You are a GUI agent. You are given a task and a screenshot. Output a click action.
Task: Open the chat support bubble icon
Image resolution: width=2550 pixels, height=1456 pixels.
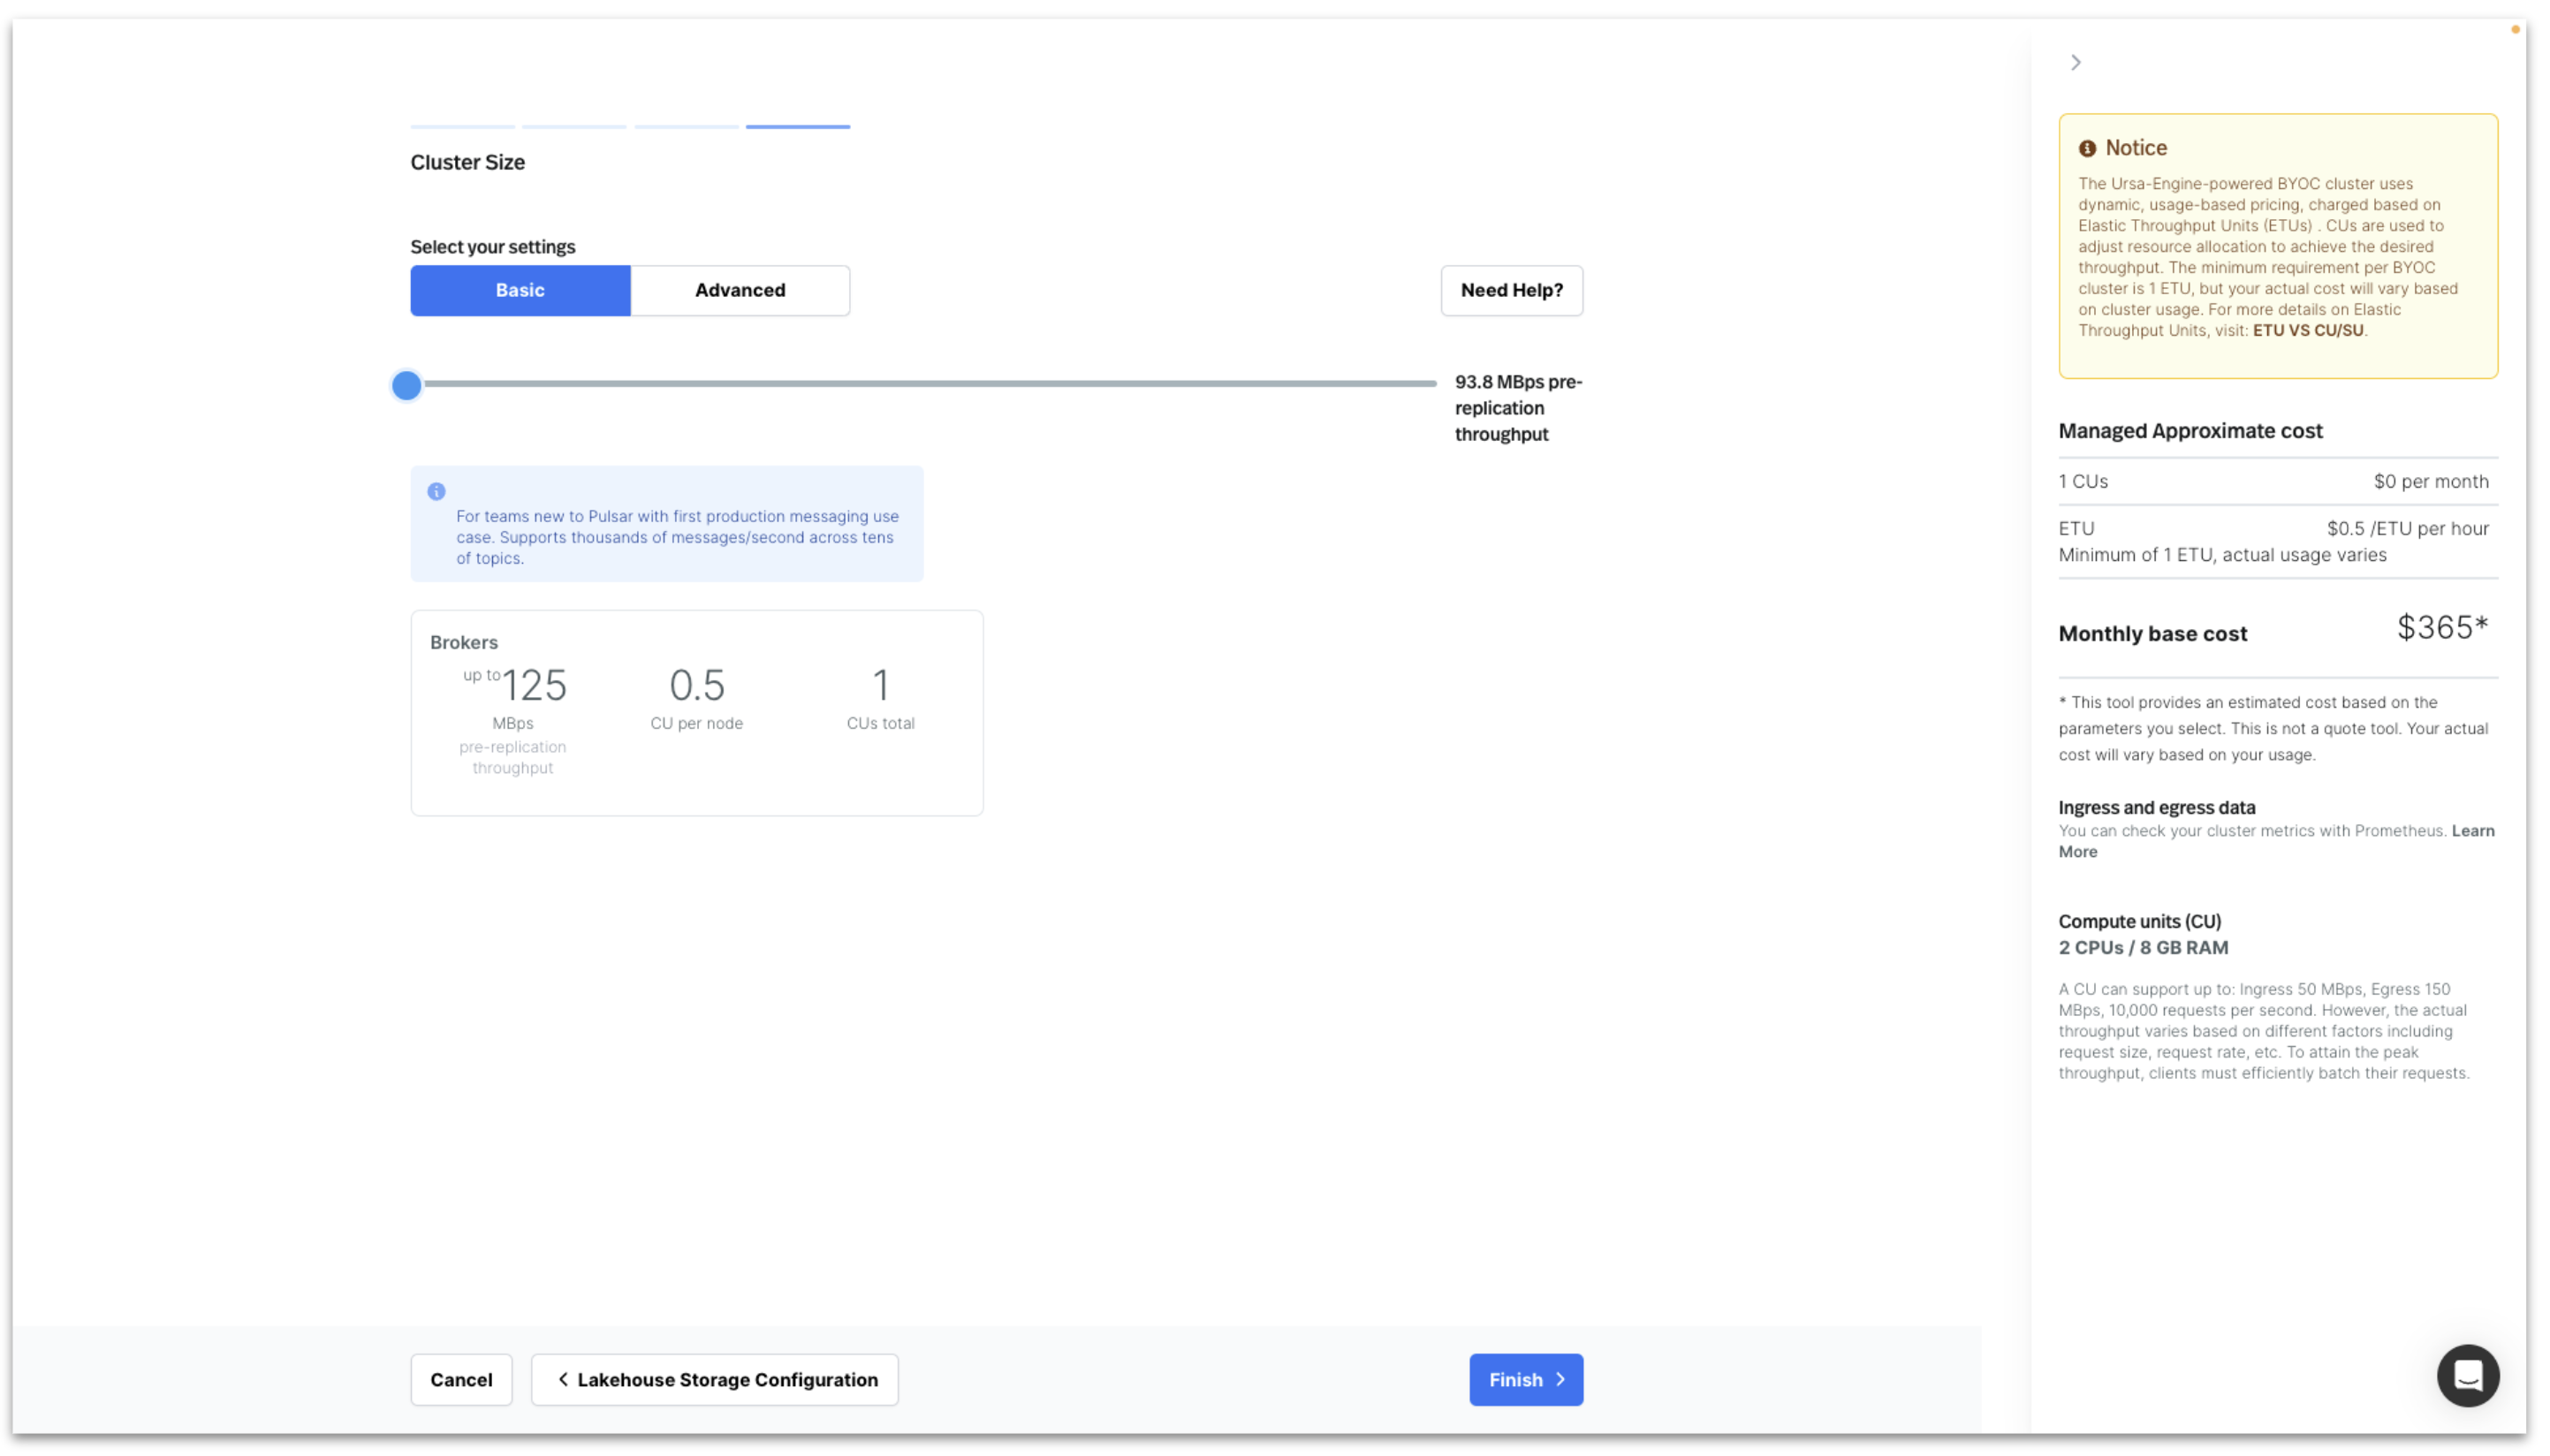click(x=2467, y=1375)
